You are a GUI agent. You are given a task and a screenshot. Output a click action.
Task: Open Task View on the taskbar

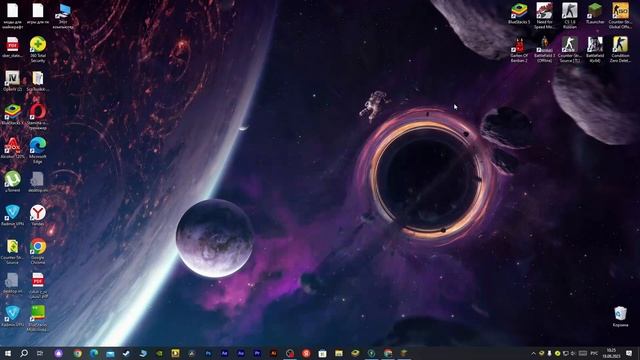click(x=40, y=353)
